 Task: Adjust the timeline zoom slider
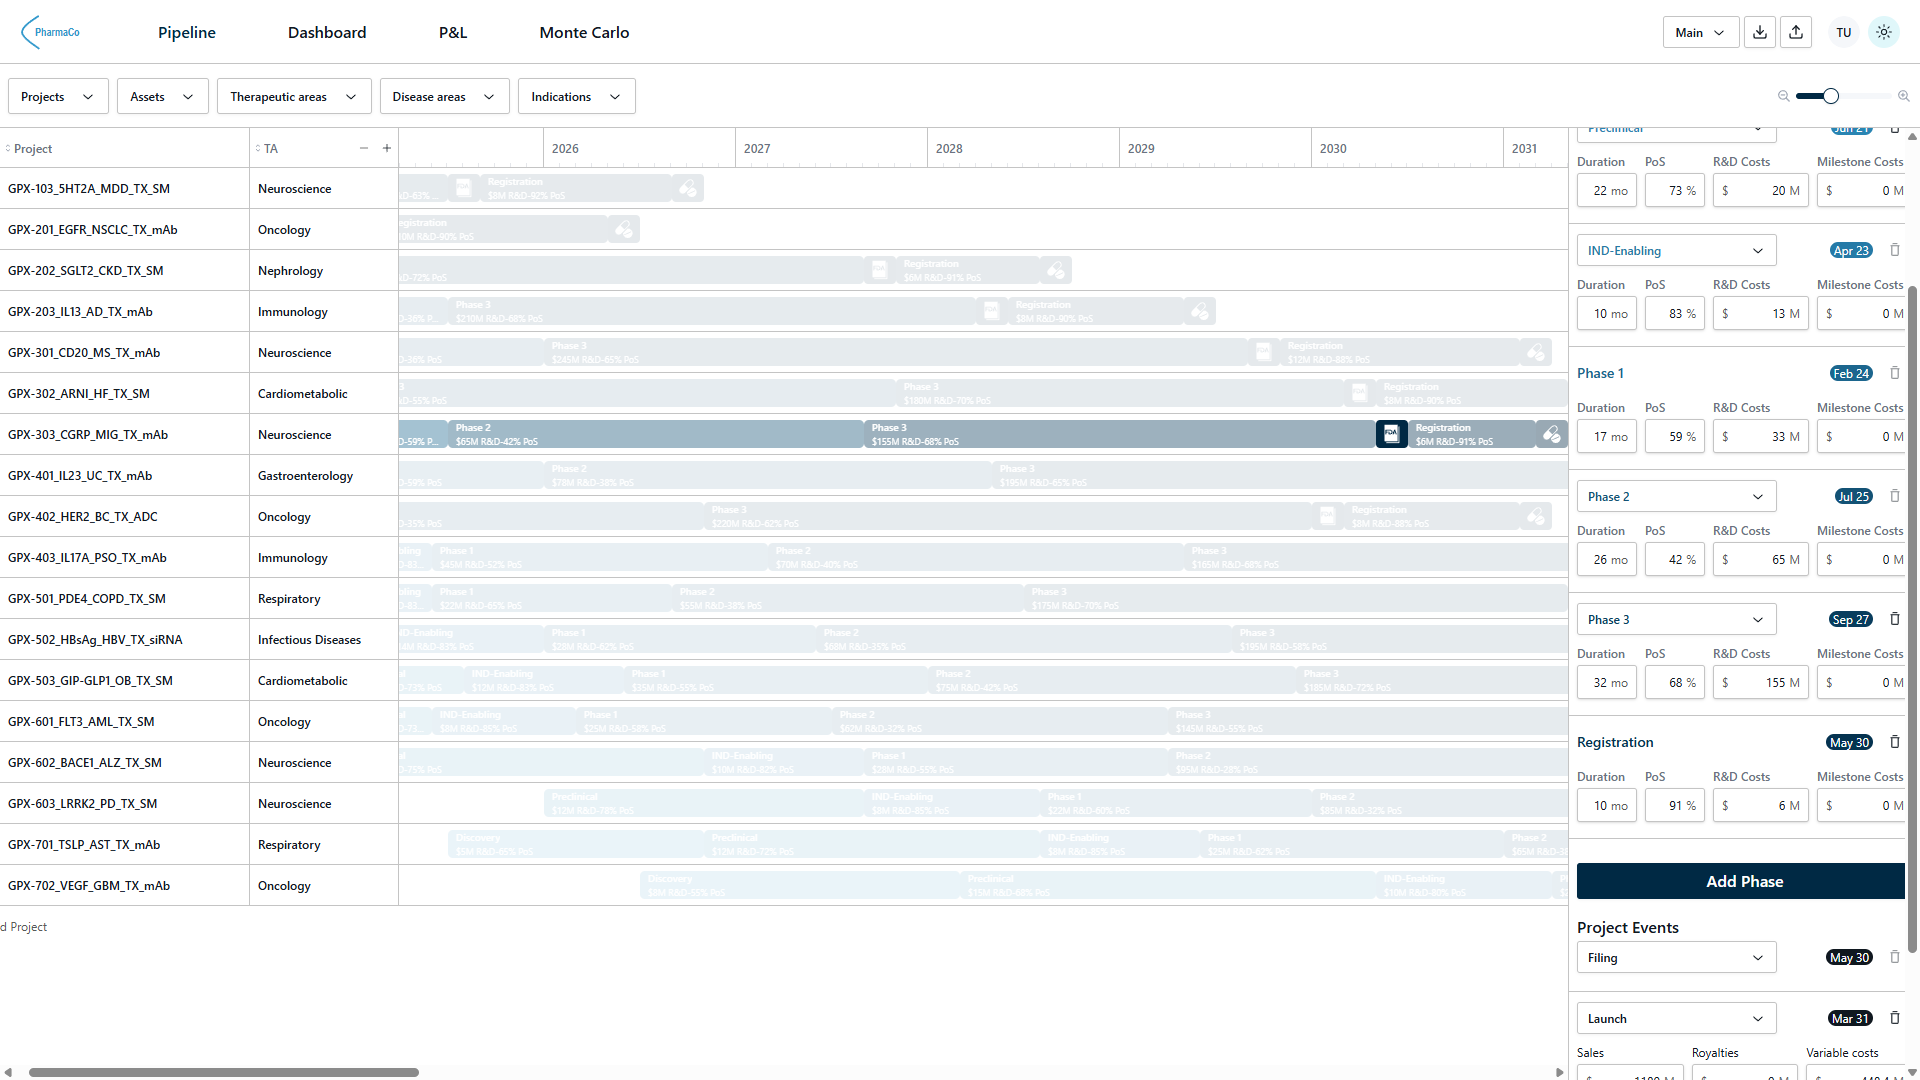[1830, 96]
